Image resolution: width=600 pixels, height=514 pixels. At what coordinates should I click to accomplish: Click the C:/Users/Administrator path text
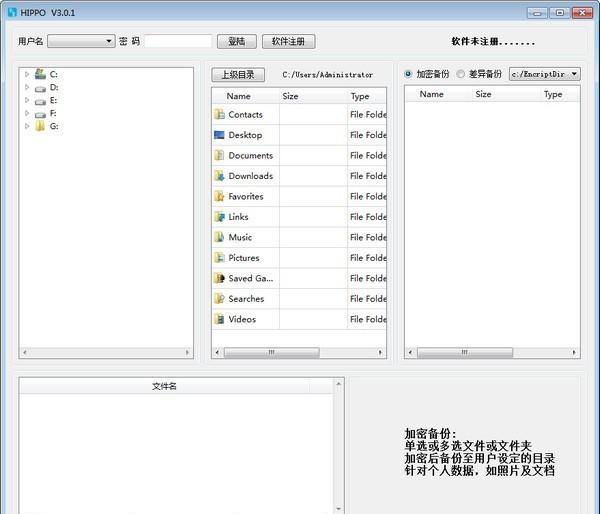point(328,75)
